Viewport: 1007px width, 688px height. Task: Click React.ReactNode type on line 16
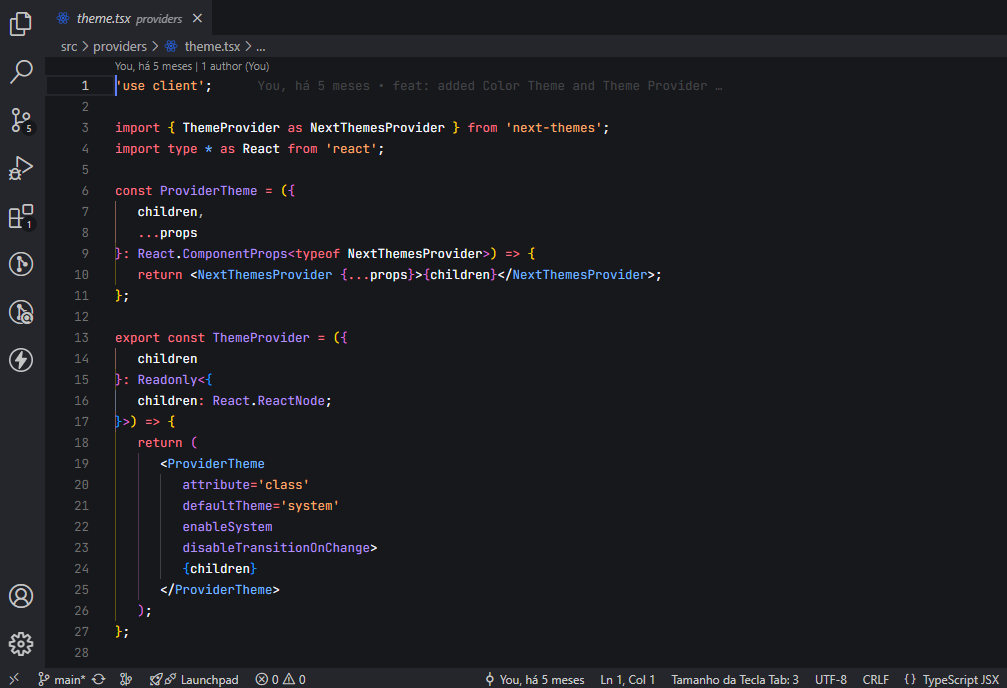[268, 401]
